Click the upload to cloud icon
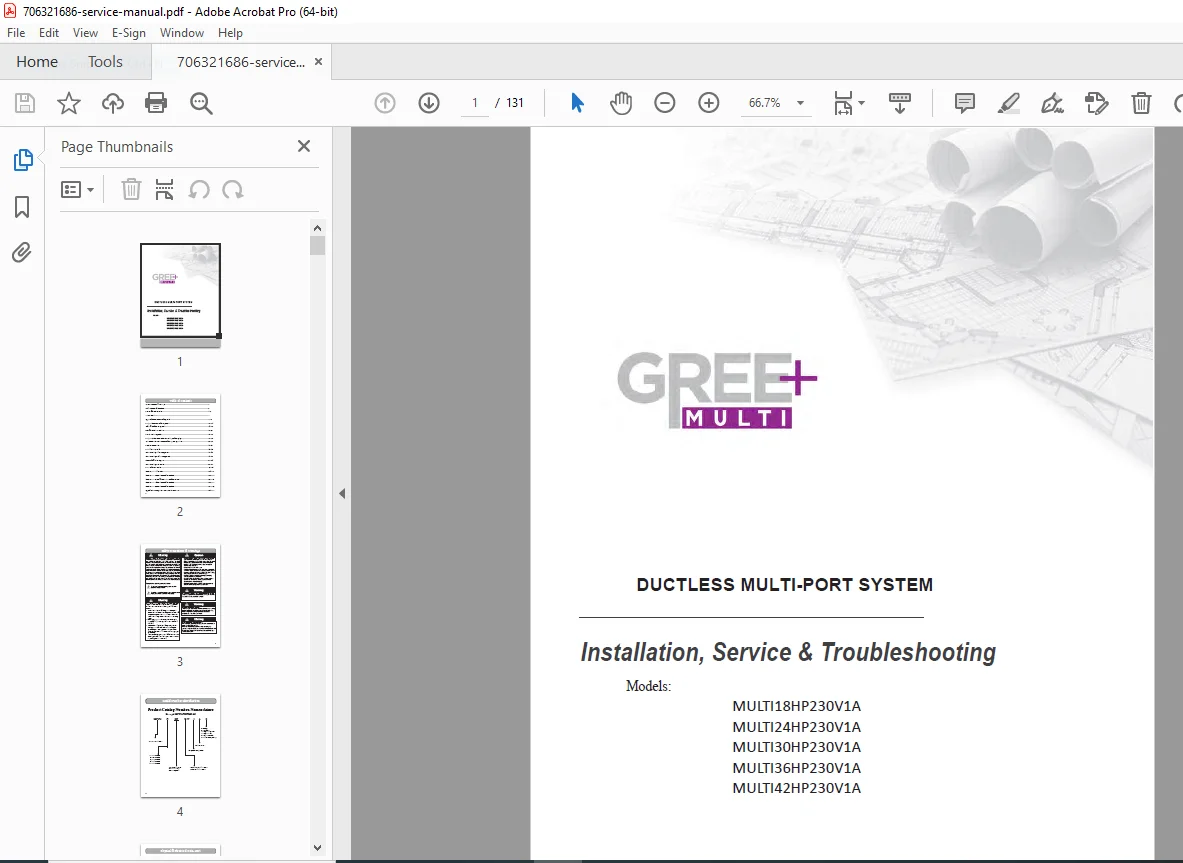 [x=113, y=103]
